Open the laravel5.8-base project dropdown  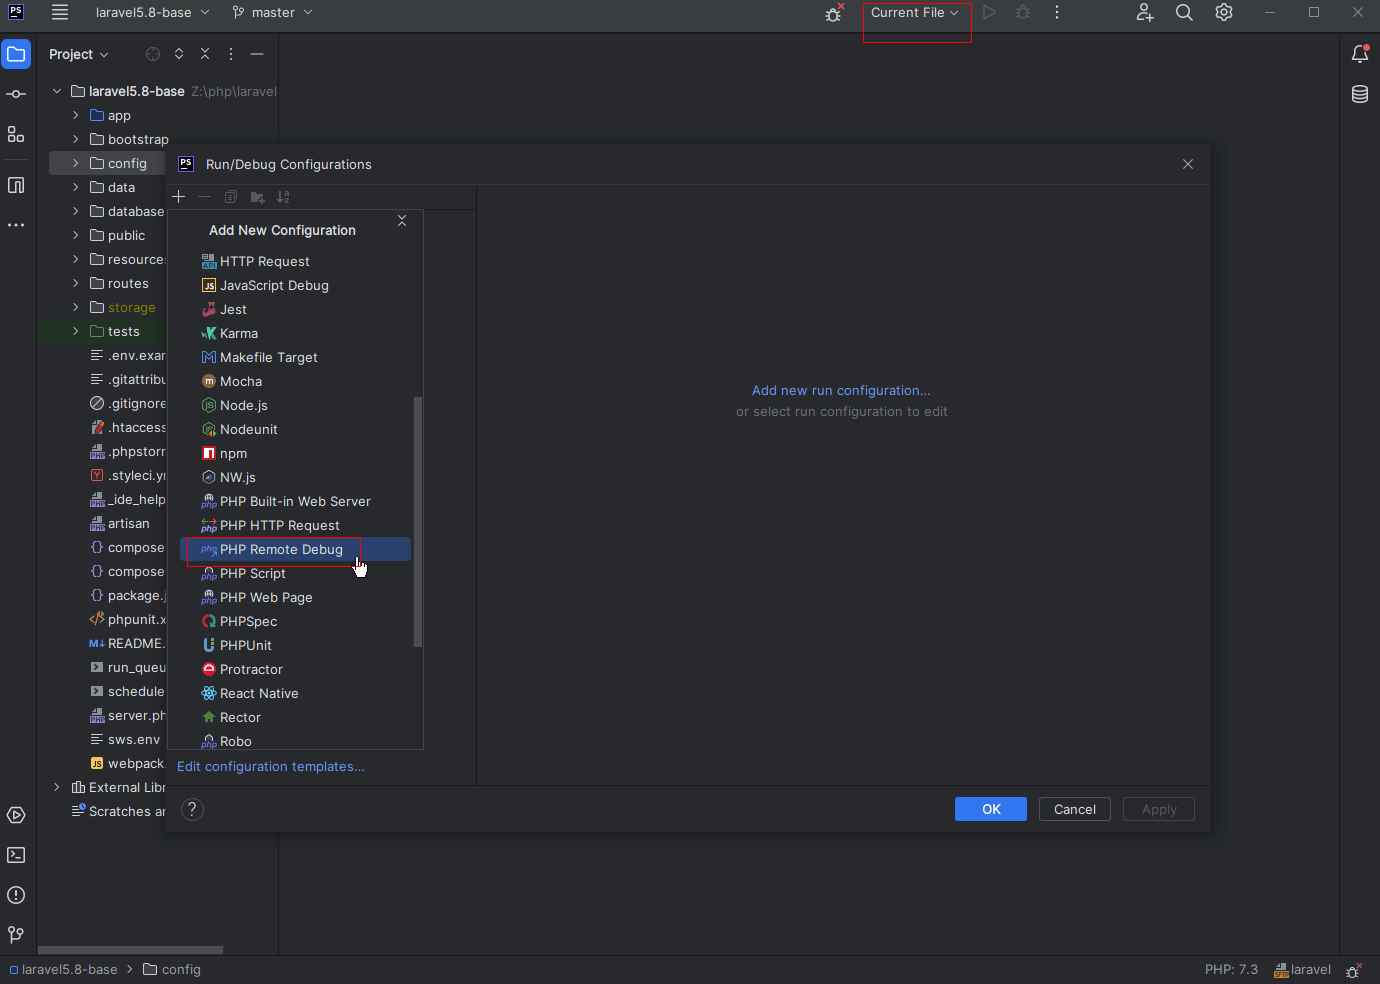coord(152,13)
